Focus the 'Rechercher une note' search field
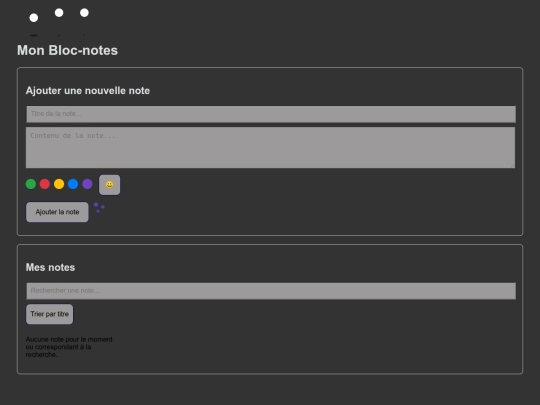 271,291
